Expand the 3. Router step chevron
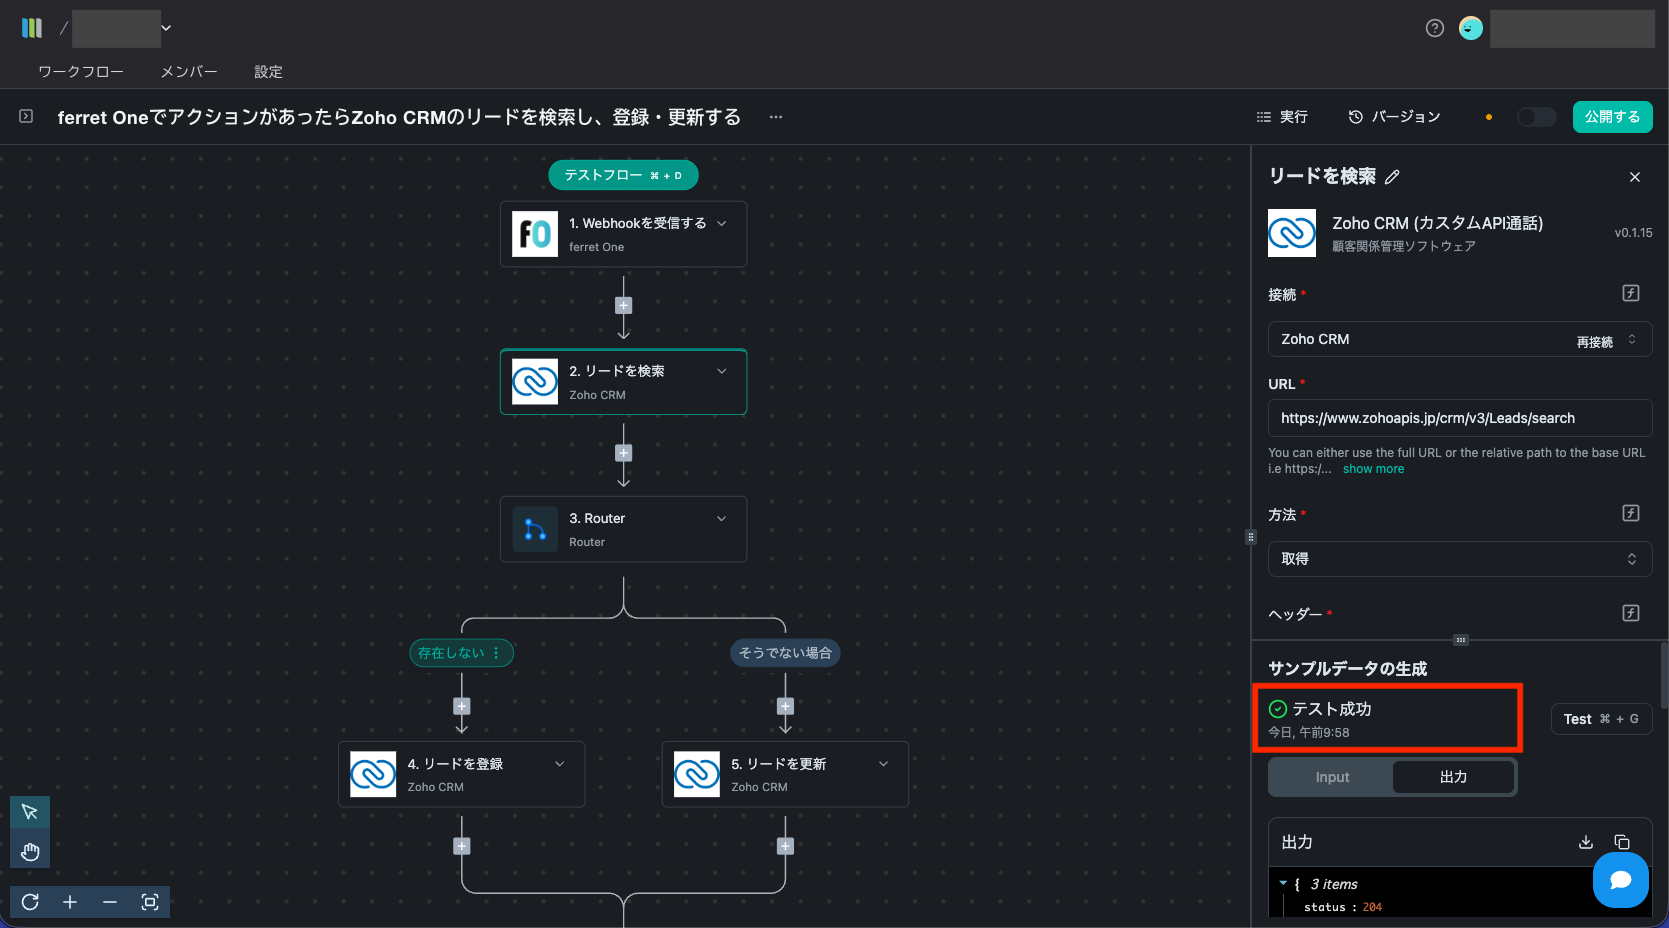The width and height of the screenshot is (1669, 928). tap(722, 518)
